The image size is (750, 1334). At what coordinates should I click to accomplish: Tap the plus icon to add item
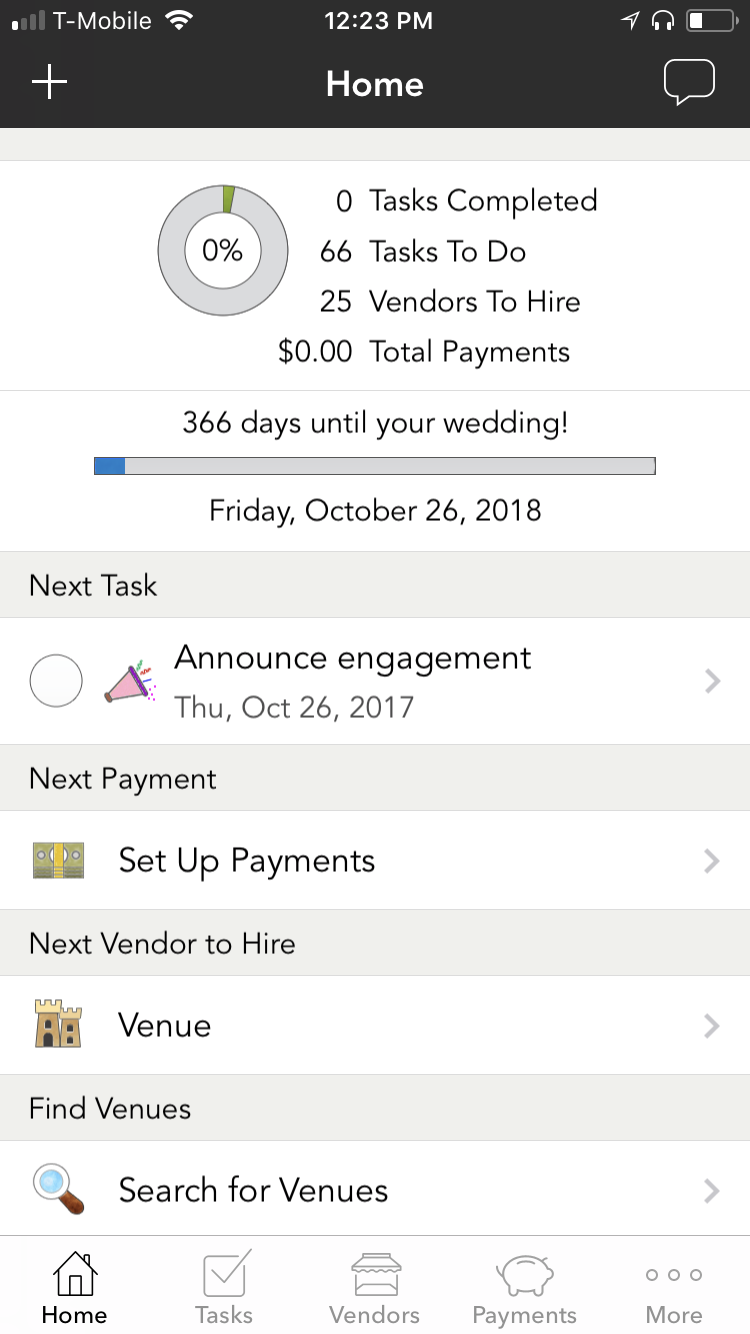(x=49, y=83)
